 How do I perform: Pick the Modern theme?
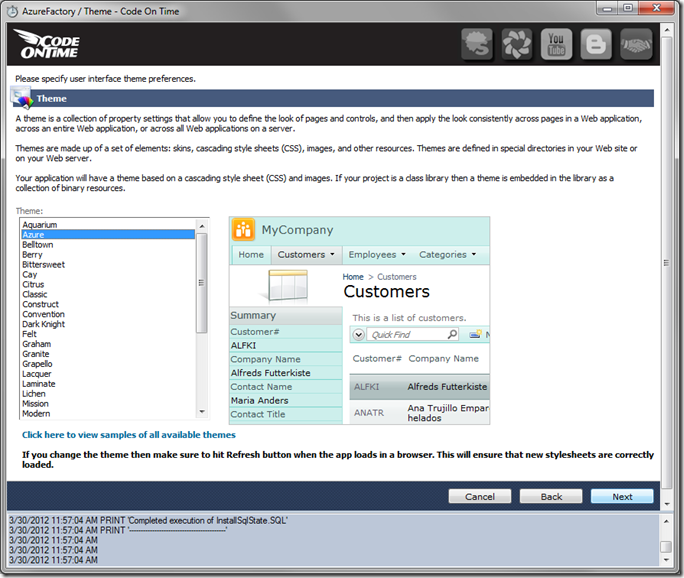point(108,414)
